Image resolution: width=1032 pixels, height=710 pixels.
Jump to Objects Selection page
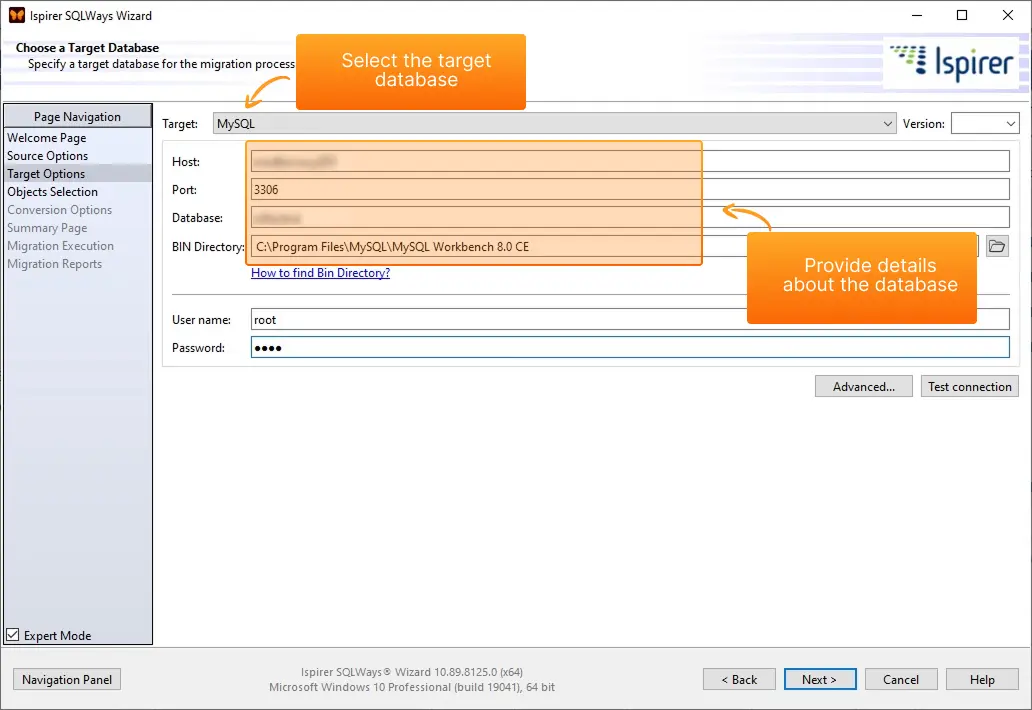(53, 191)
